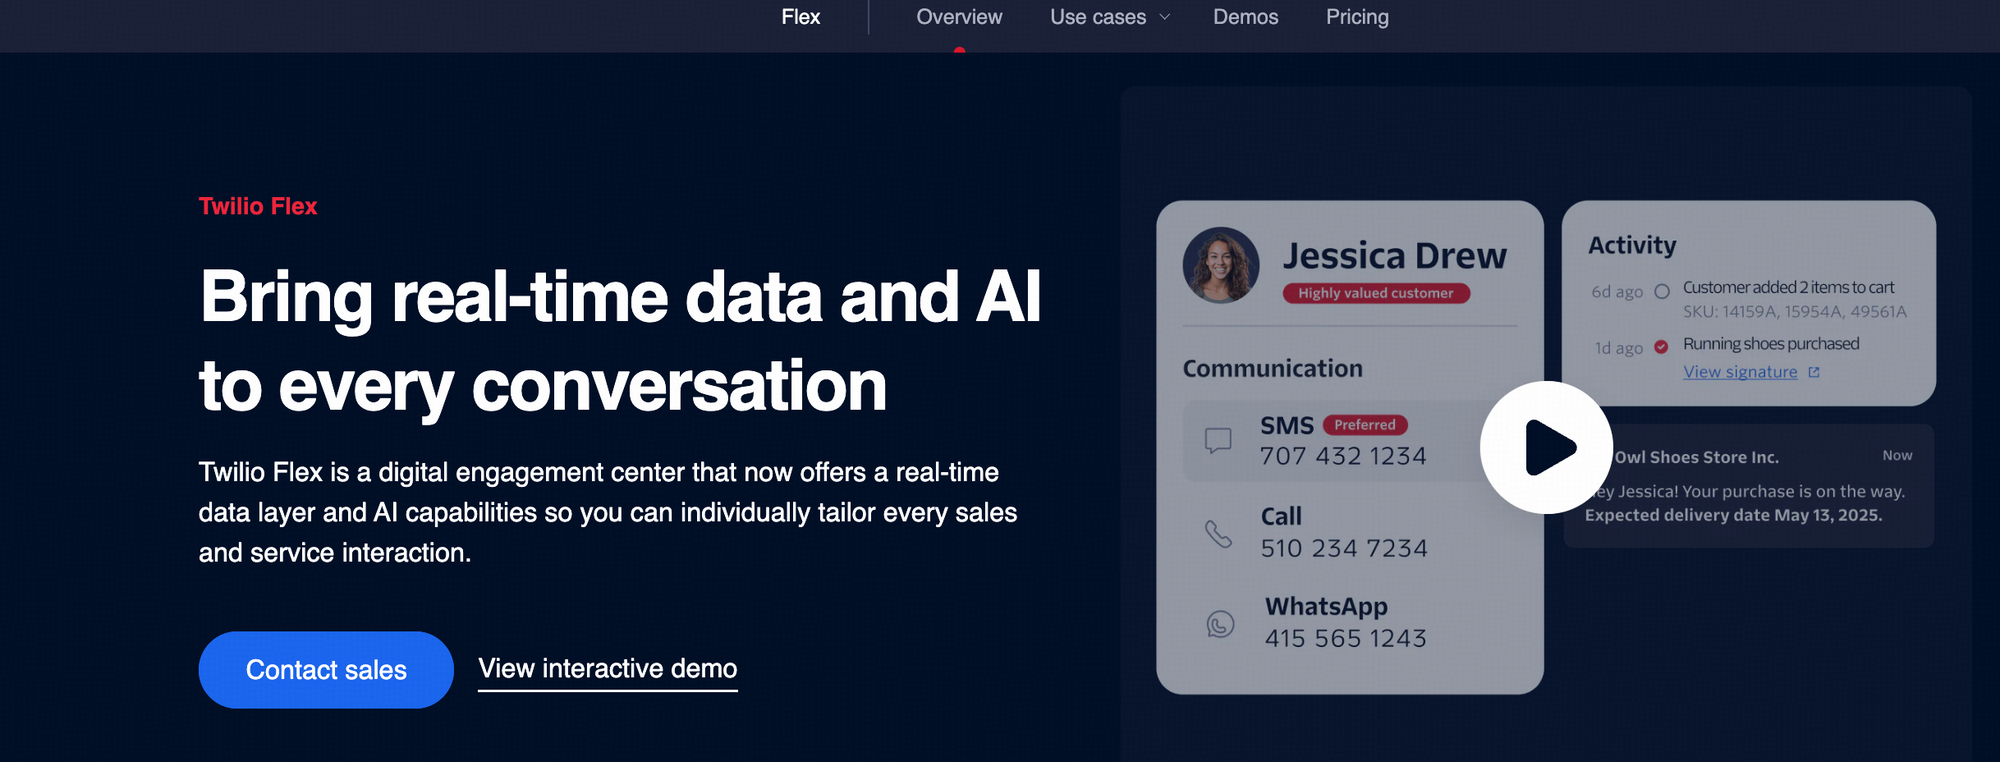The image size is (2000, 762).
Task: Click the Now timestamp on the notification
Action: pyautogui.click(x=1897, y=456)
